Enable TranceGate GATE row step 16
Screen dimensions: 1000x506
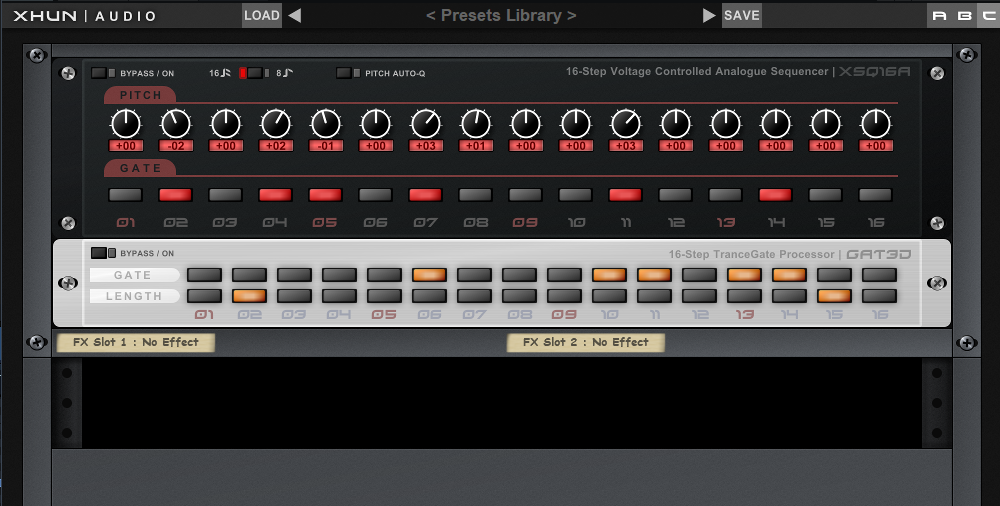pyautogui.click(x=879, y=275)
